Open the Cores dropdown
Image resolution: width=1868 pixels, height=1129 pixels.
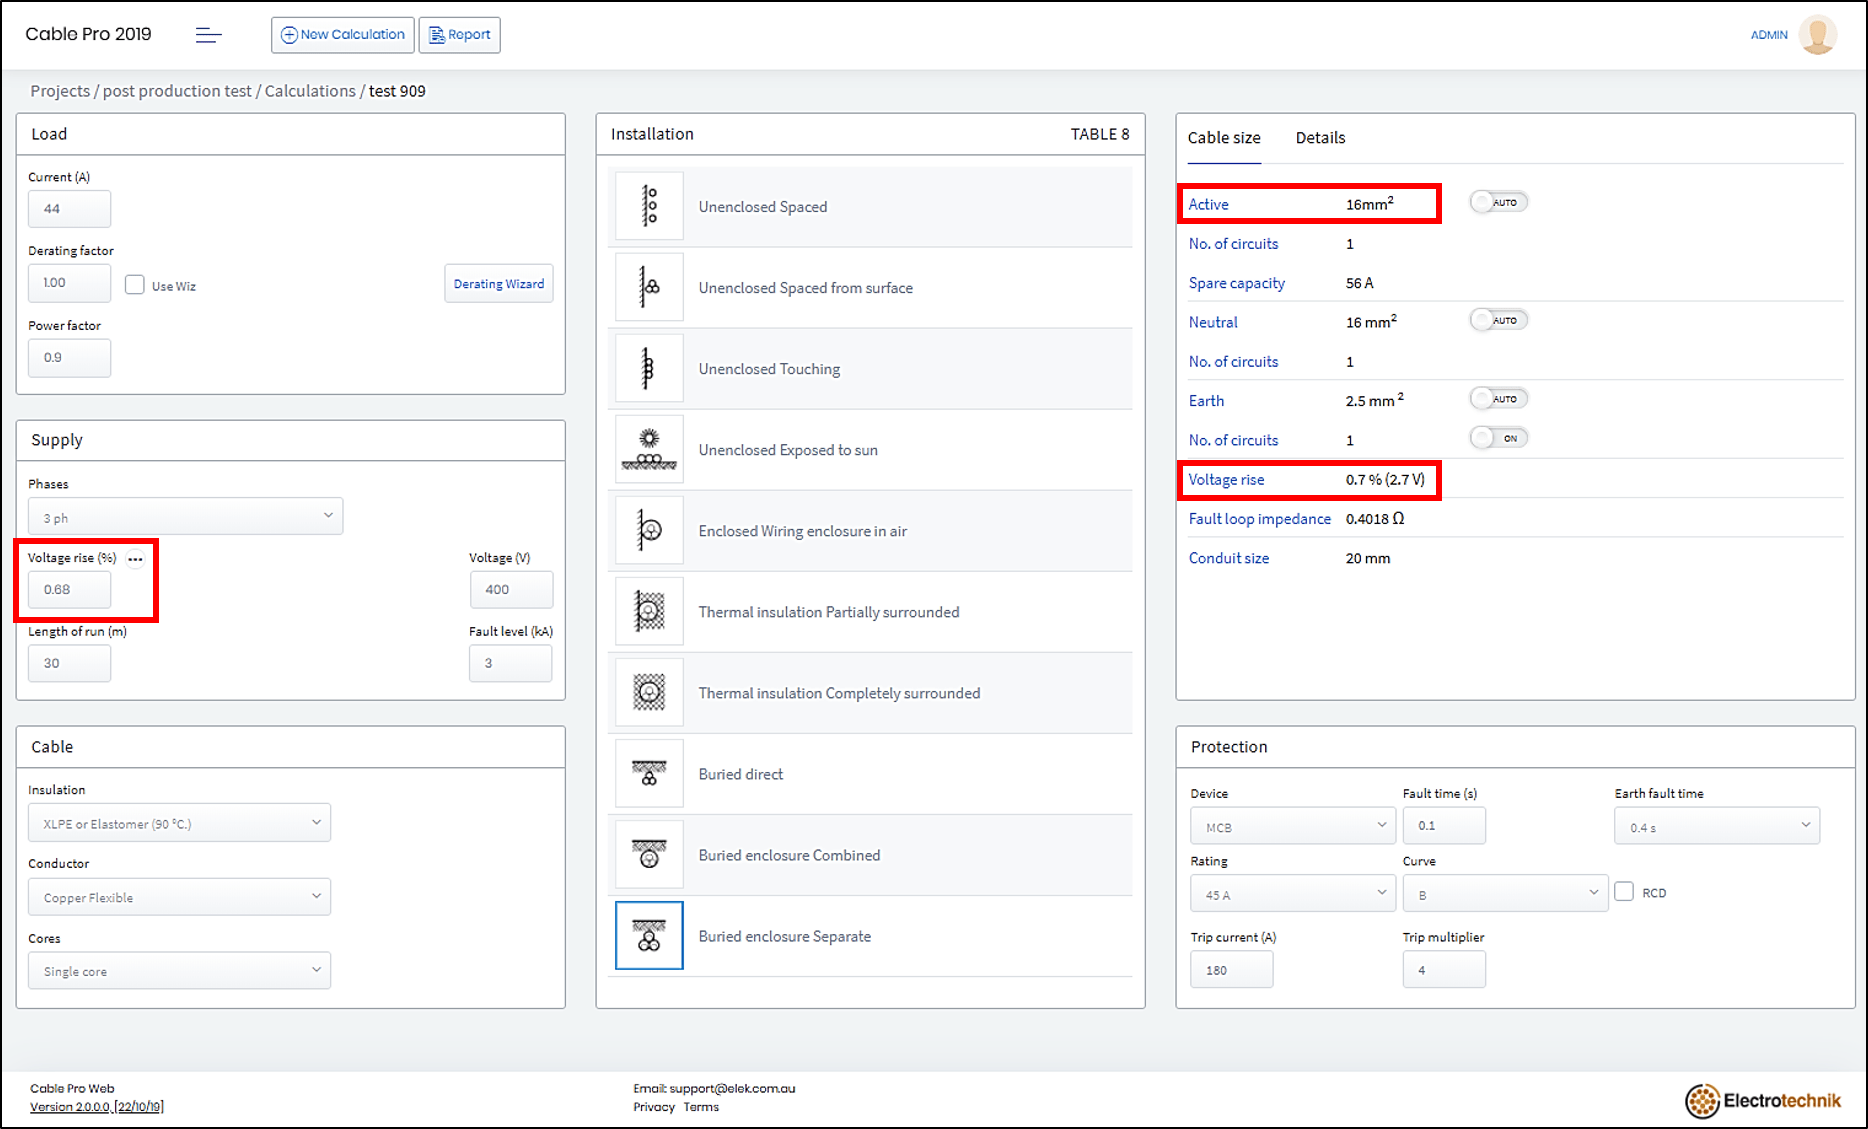180,971
